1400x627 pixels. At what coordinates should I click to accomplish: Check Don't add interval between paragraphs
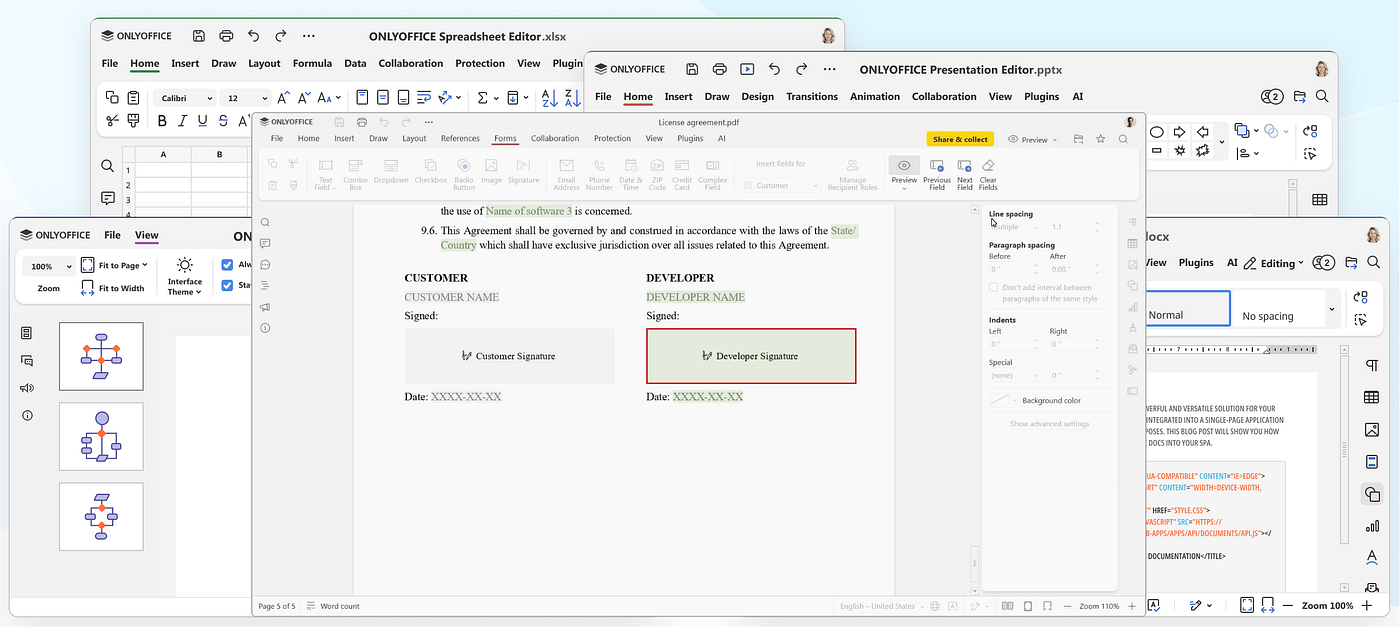coord(994,287)
